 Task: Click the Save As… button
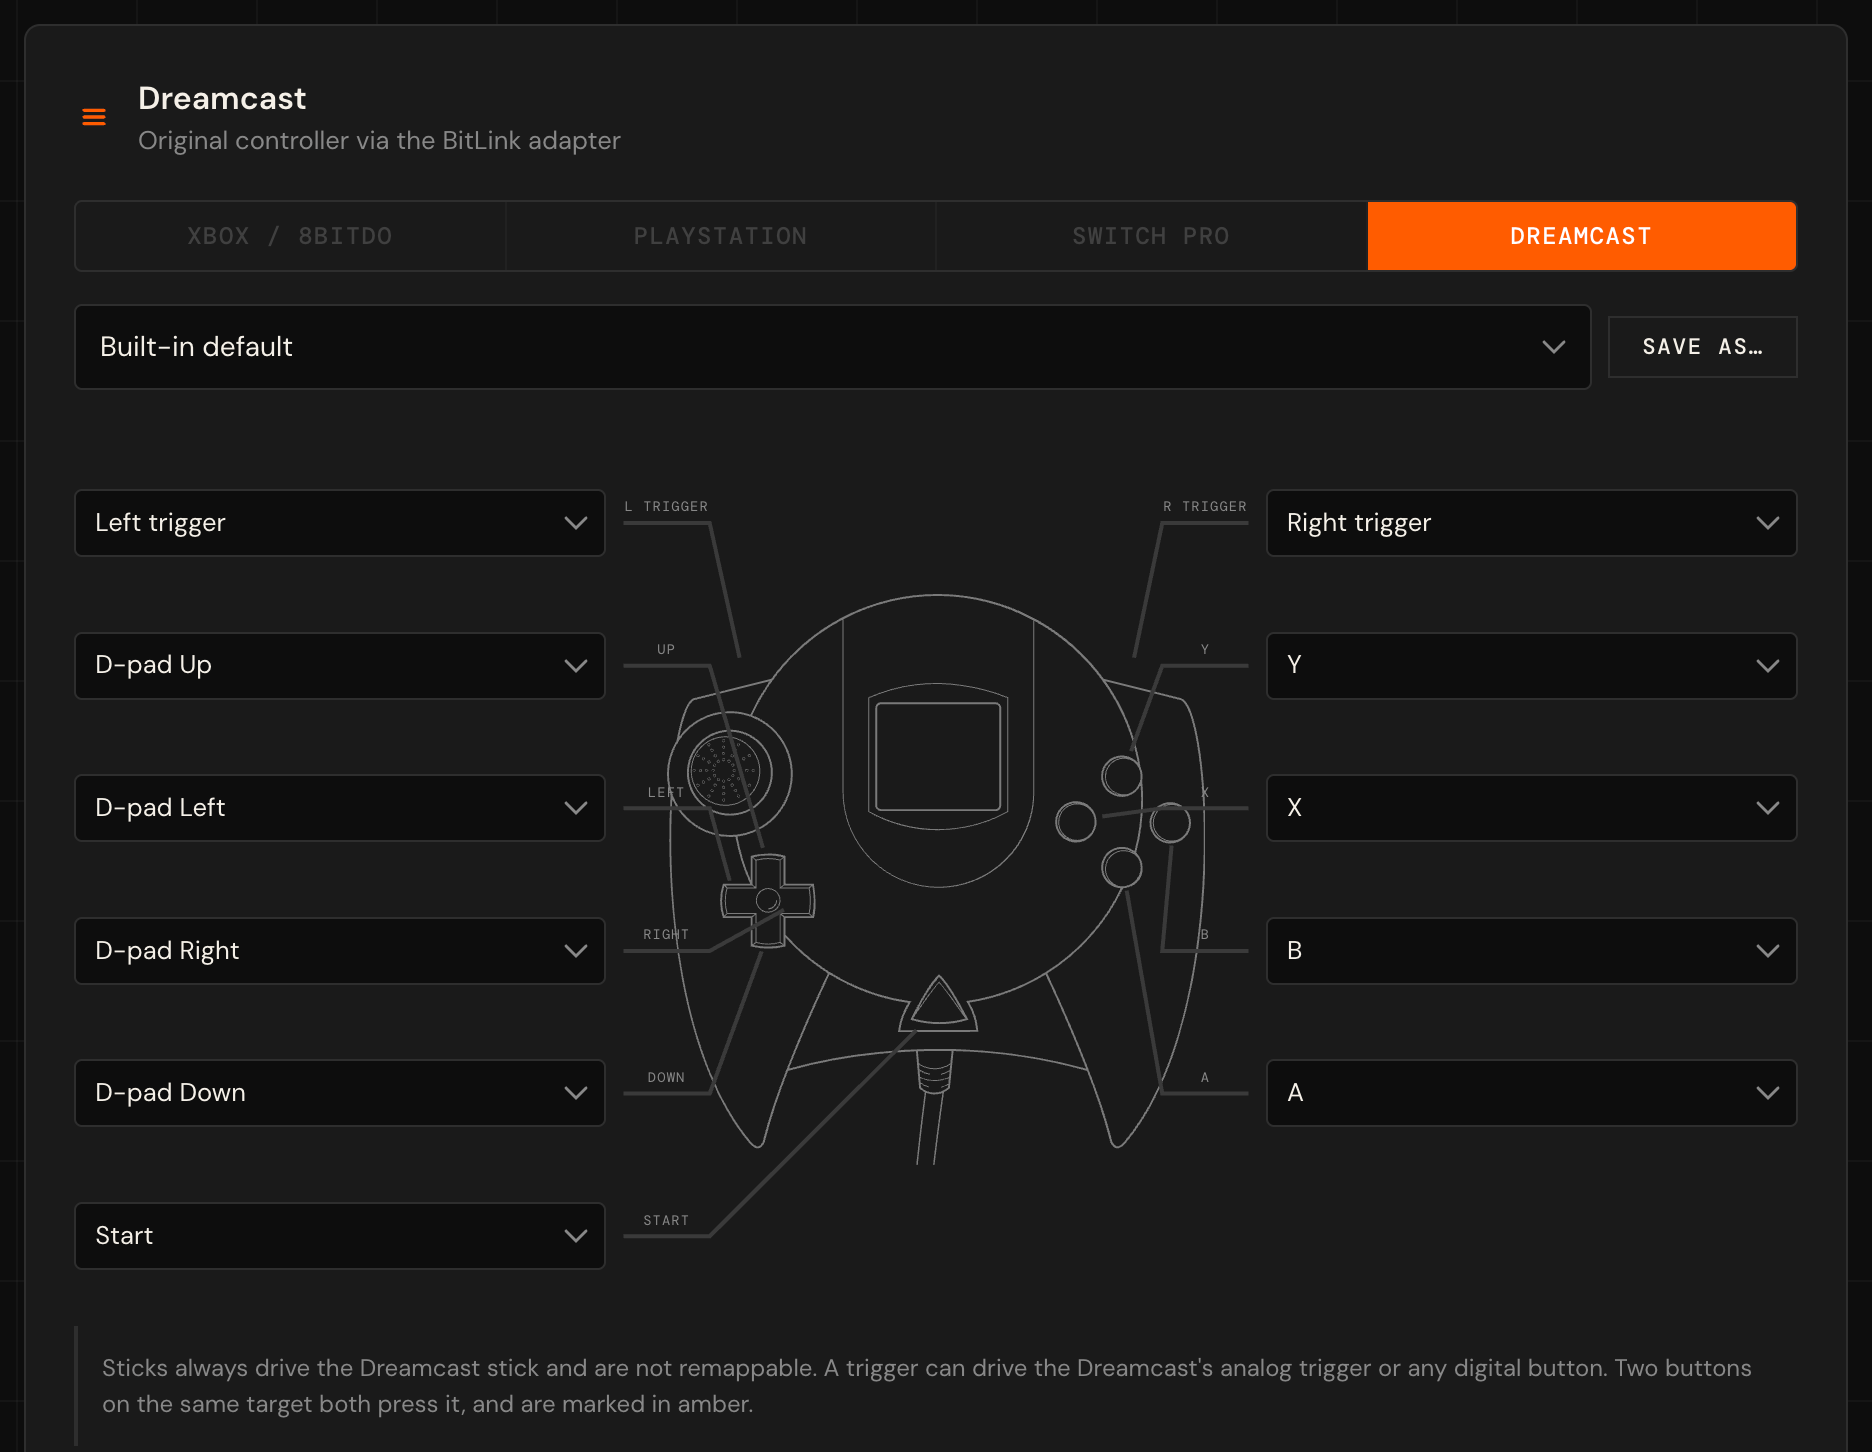1702,347
